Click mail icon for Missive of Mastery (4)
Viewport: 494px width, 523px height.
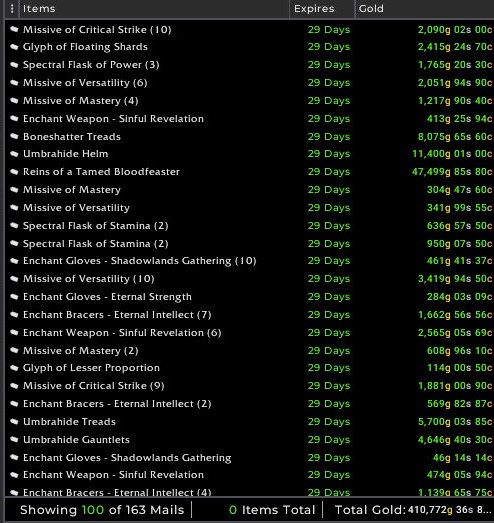pyautogui.click(x=14, y=101)
